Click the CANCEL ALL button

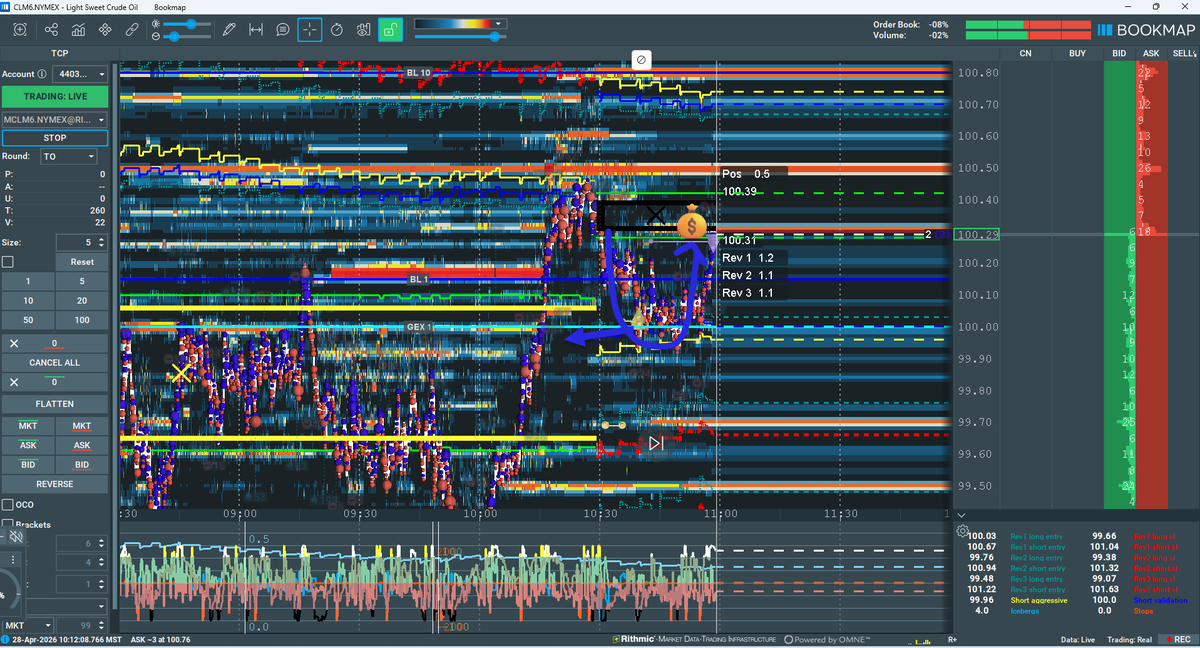pos(54,362)
